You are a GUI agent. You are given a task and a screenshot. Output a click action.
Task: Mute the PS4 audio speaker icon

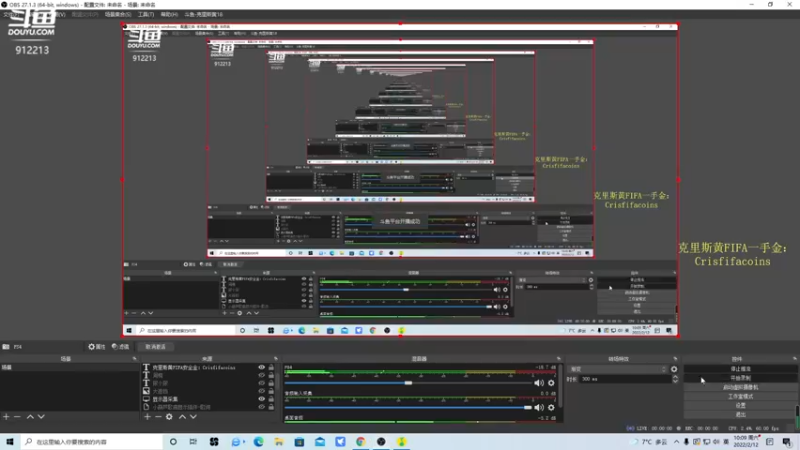pyautogui.click(x=539, y=383)
